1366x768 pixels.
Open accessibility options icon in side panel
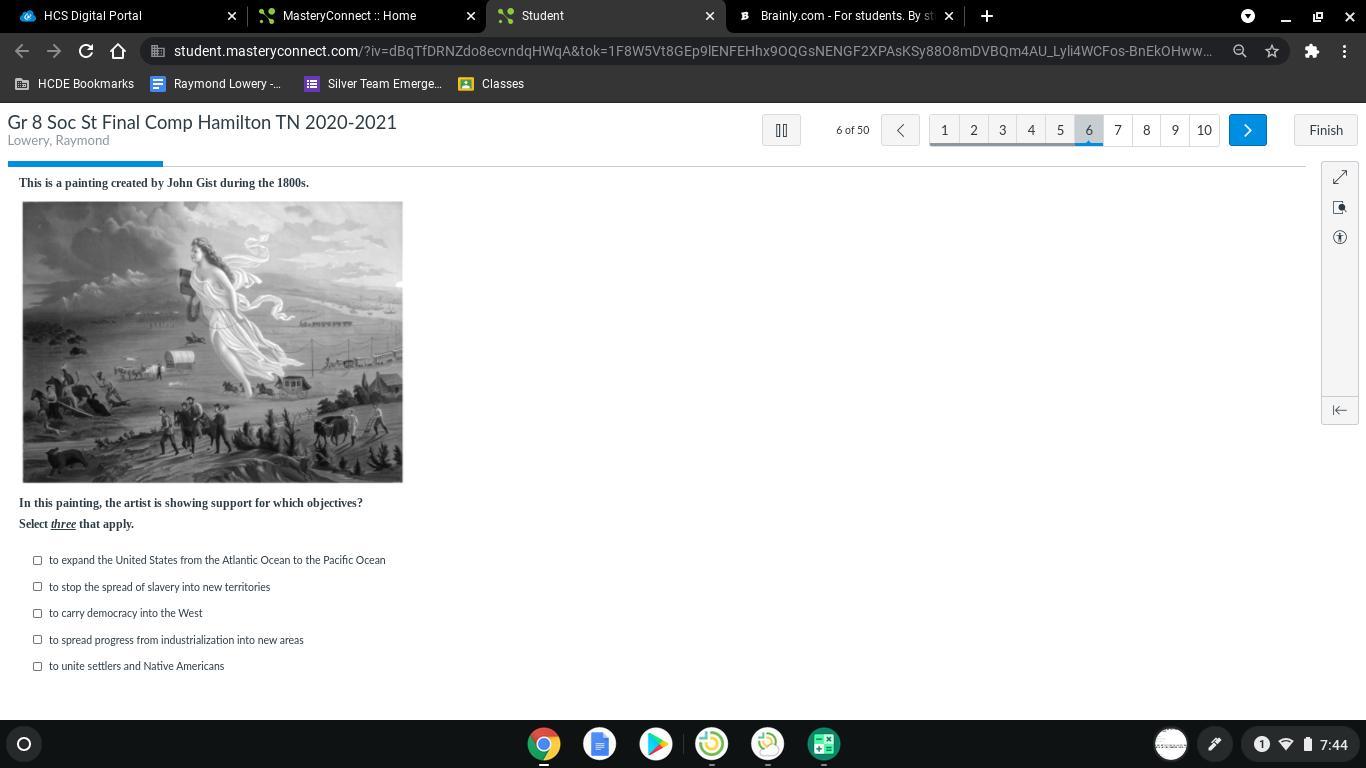coord(1340,237)
